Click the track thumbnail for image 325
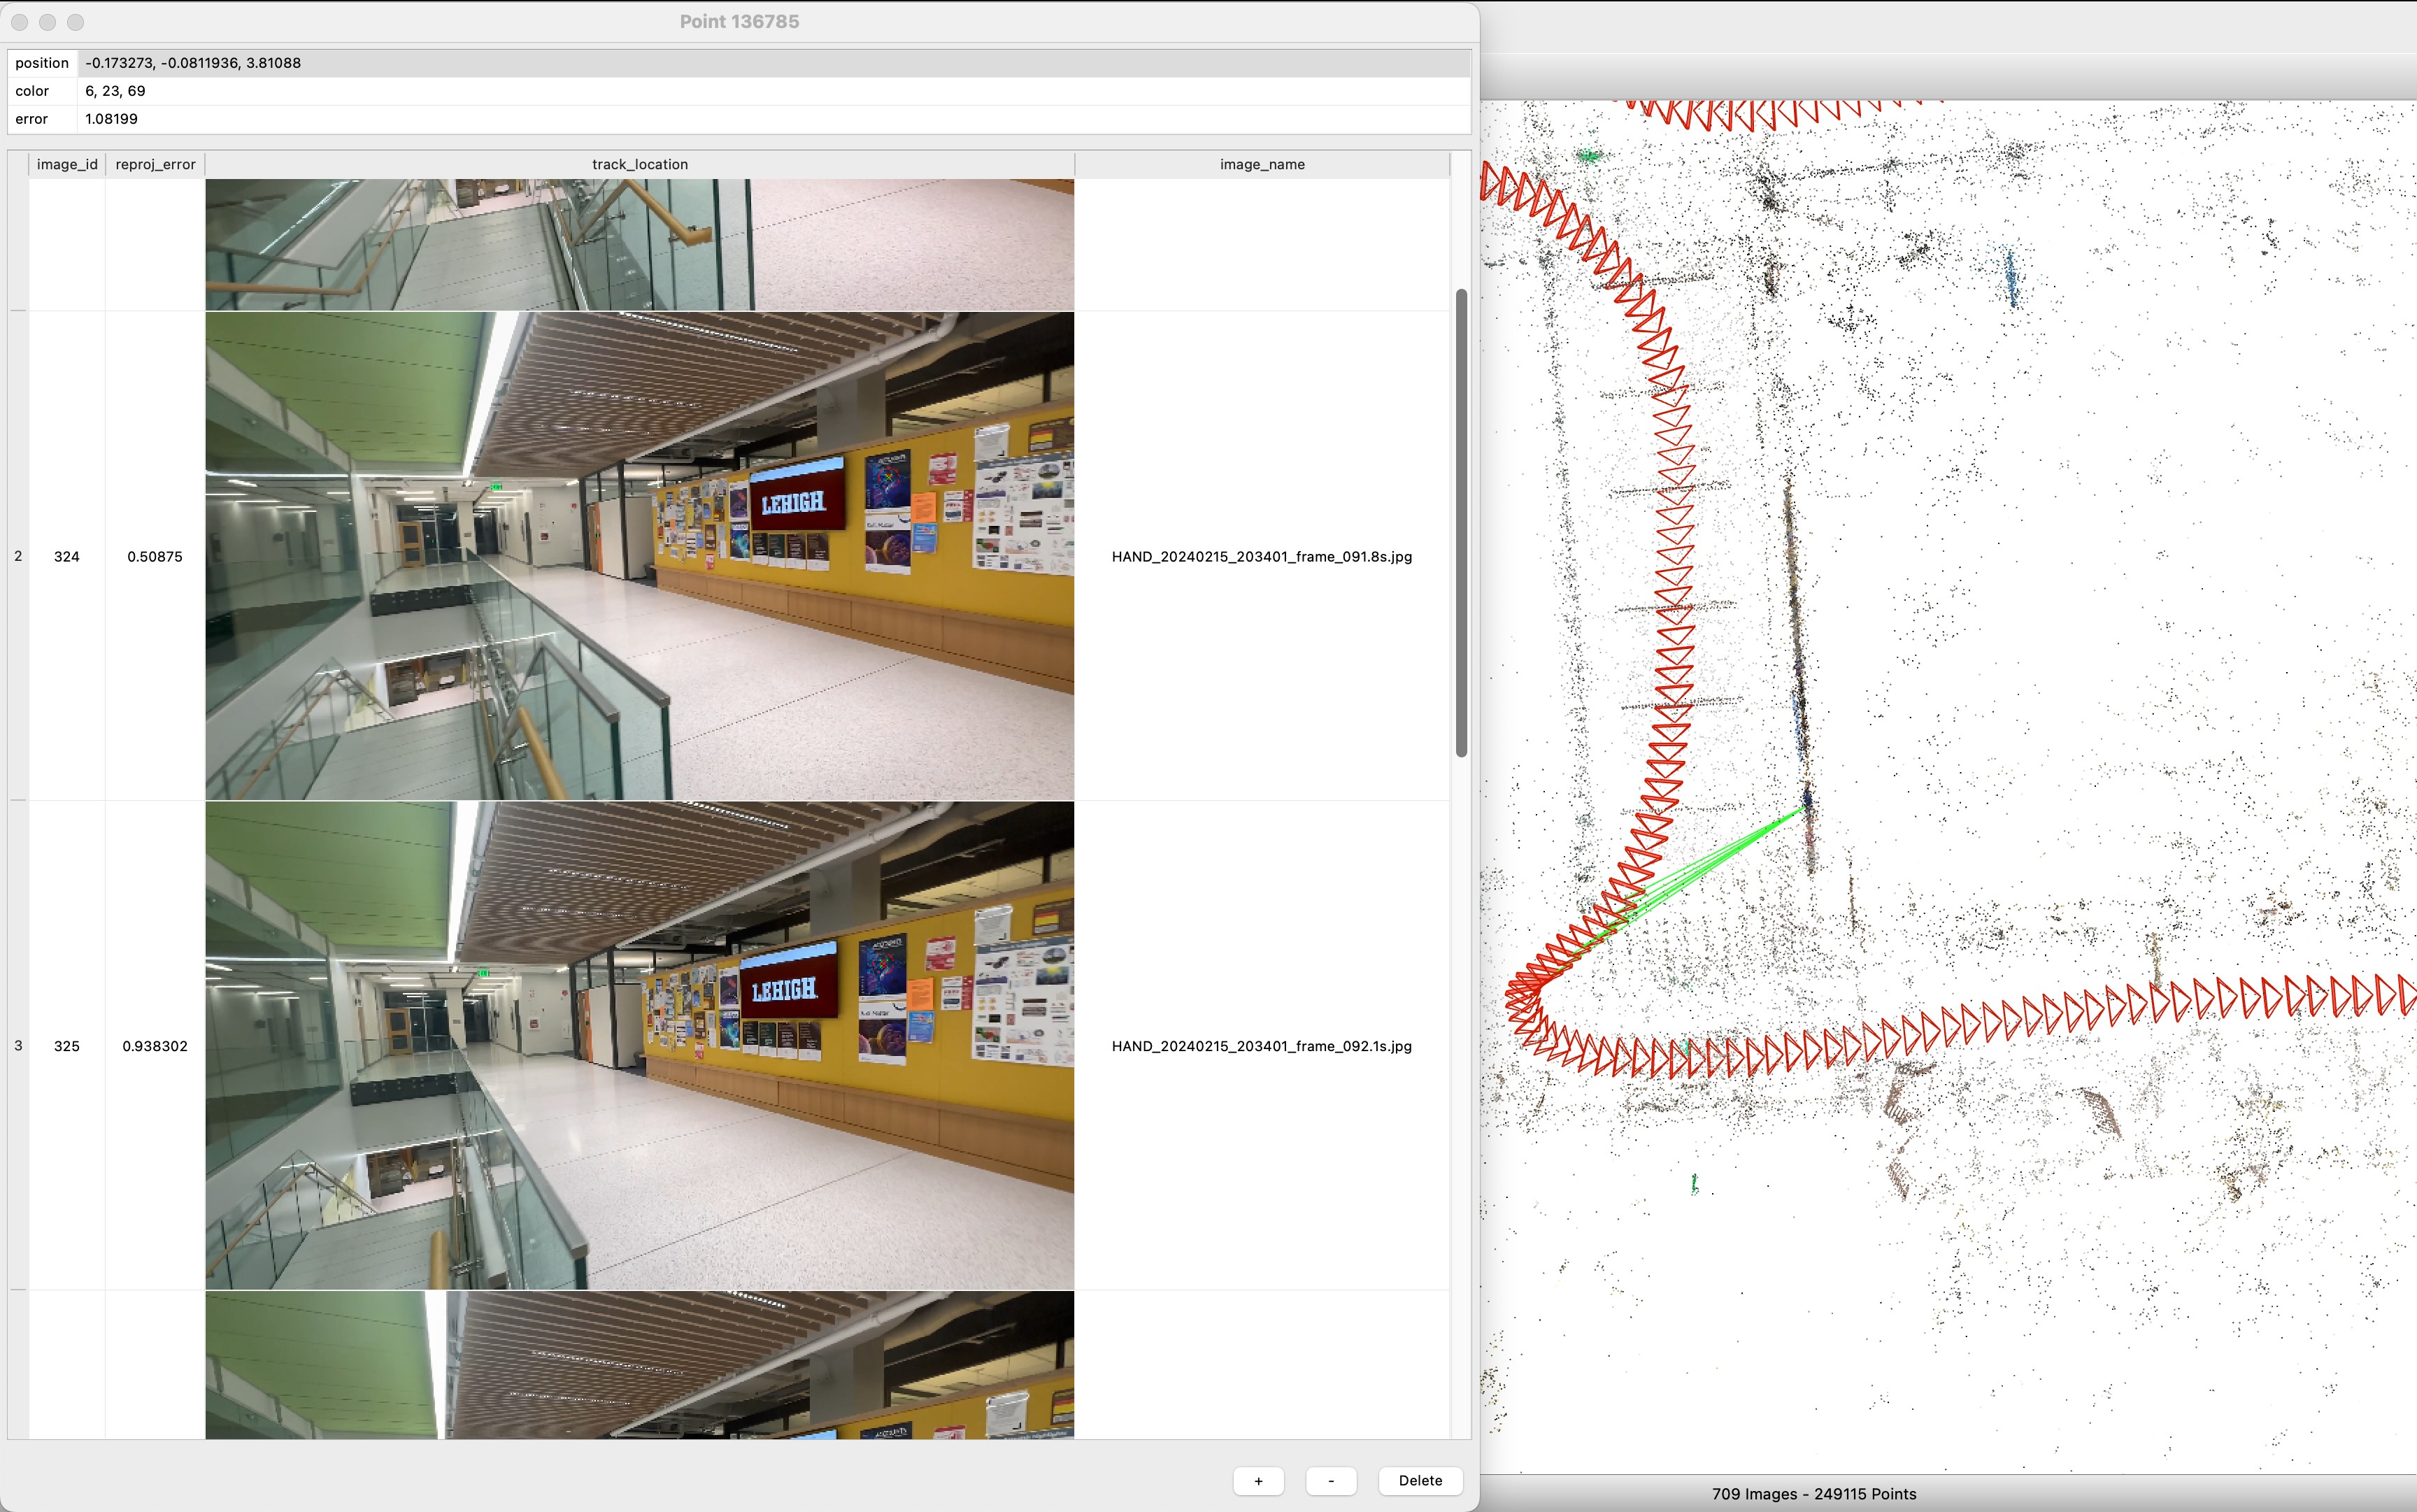2417x1512 pixels. click(x=640, y=1046)
